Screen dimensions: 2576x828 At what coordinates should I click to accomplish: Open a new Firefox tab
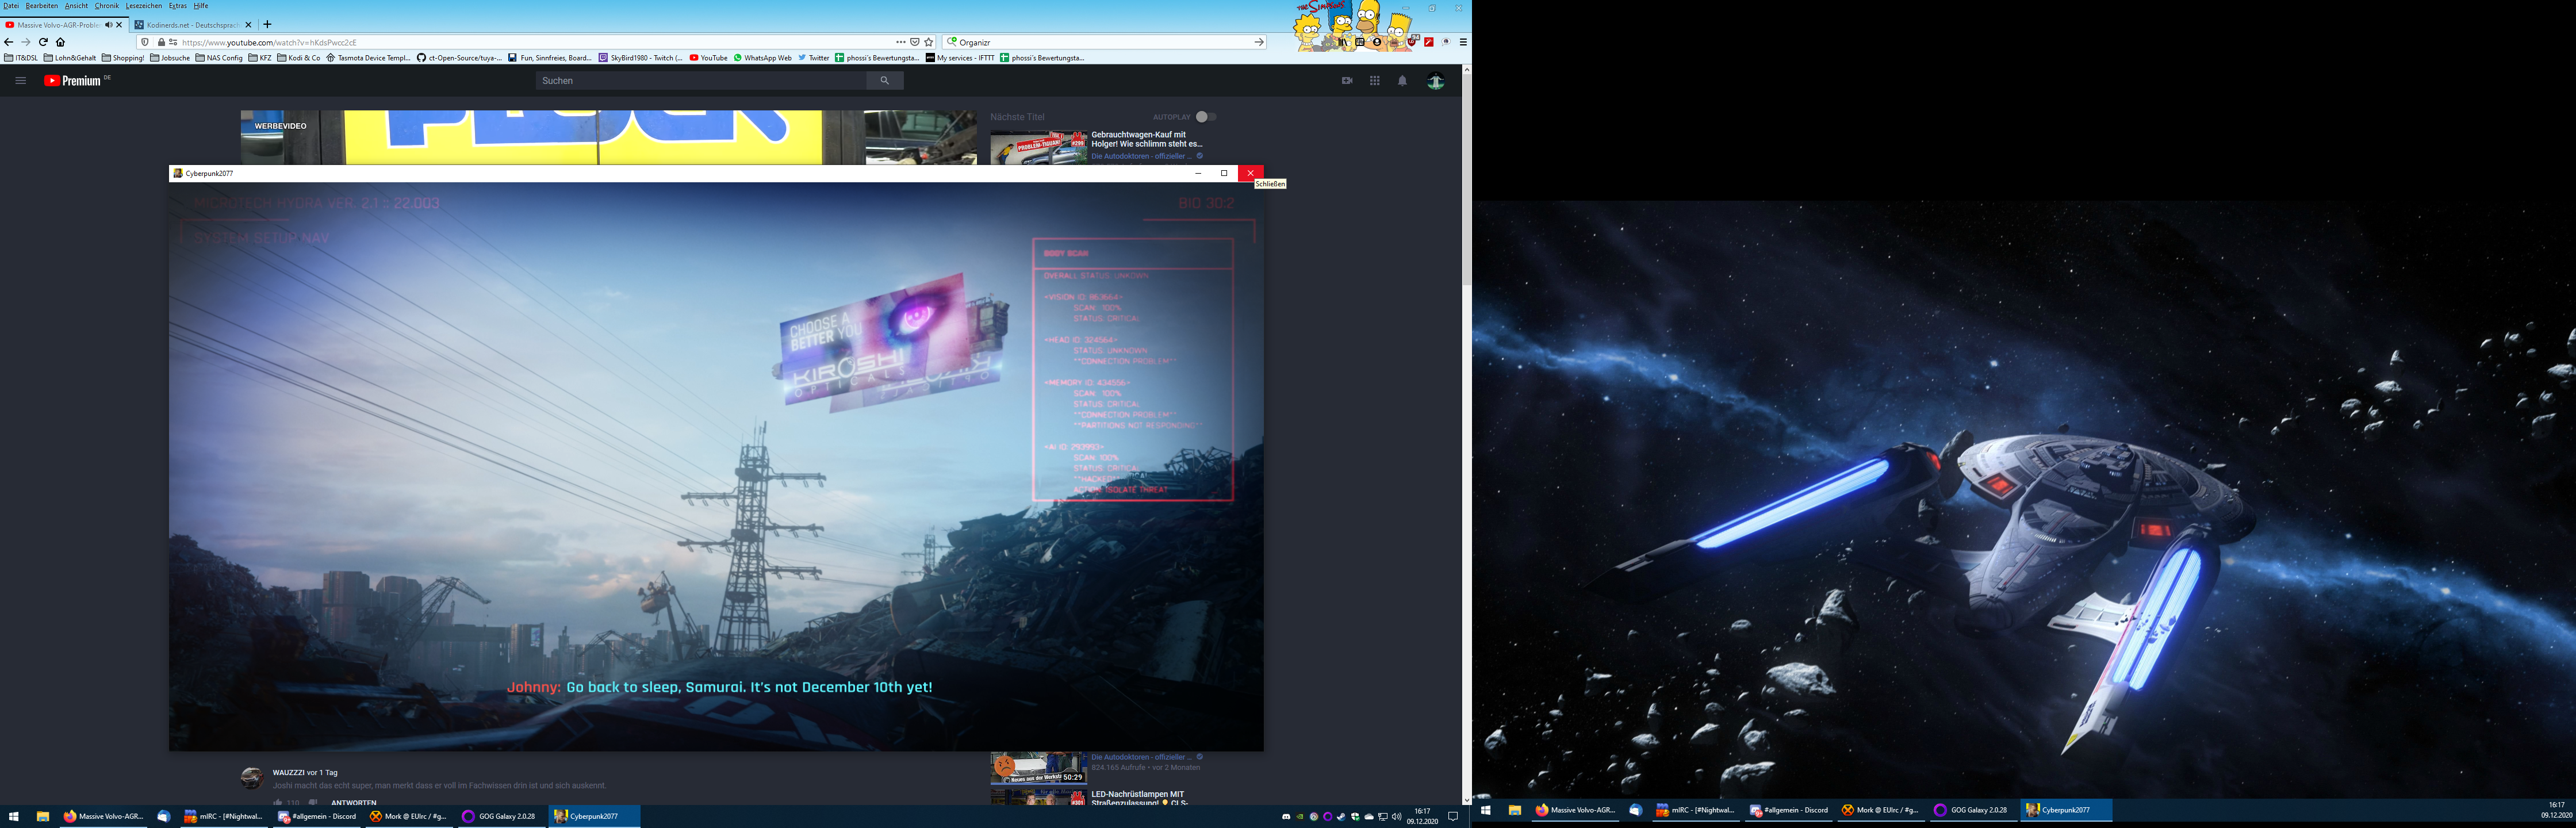coord(267,24)
